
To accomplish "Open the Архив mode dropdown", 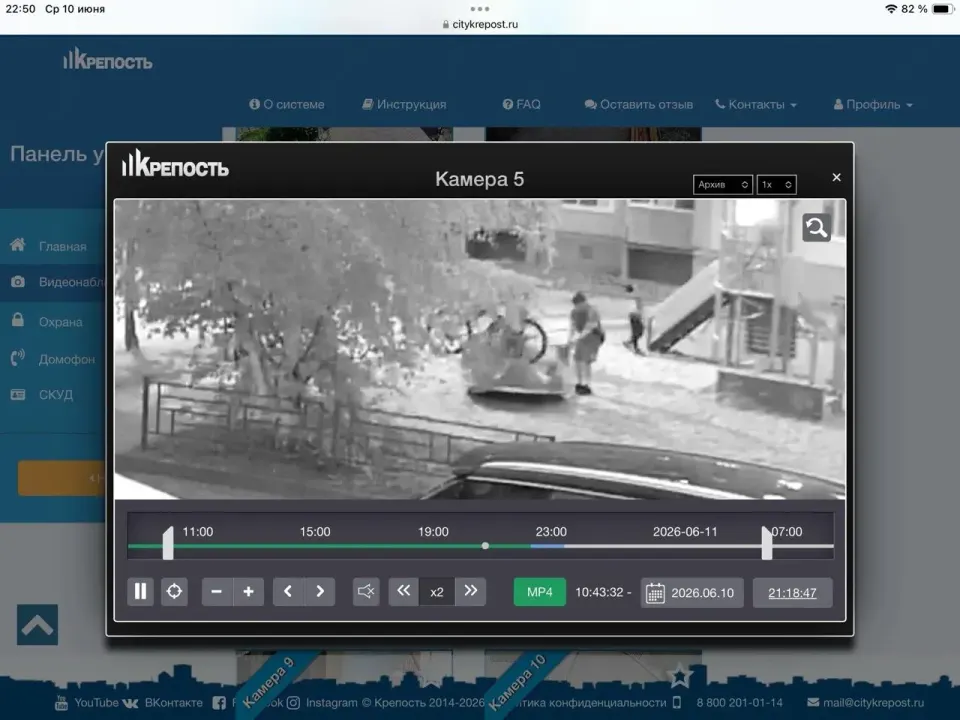I will (722, 184).
